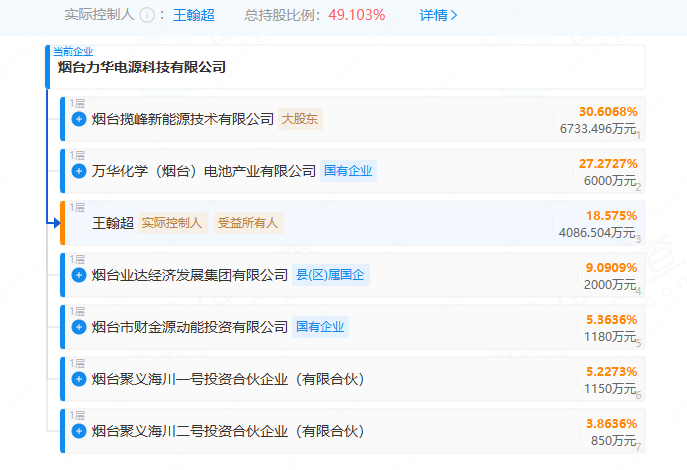Image resolution: width=687 pixels, height=470 pixels.
Task: Click the info icon beside 实际控制人
Action: point(147,16)
